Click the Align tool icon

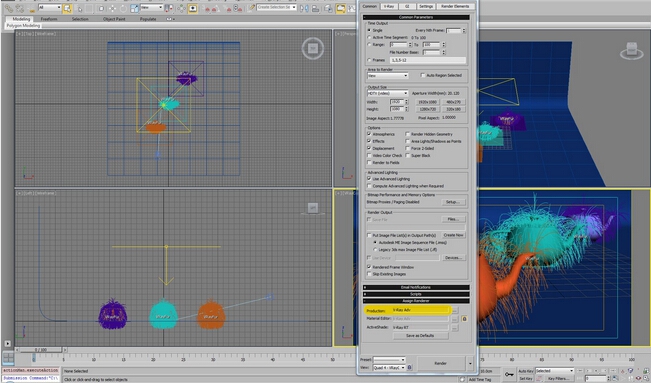tap(316, 8)
